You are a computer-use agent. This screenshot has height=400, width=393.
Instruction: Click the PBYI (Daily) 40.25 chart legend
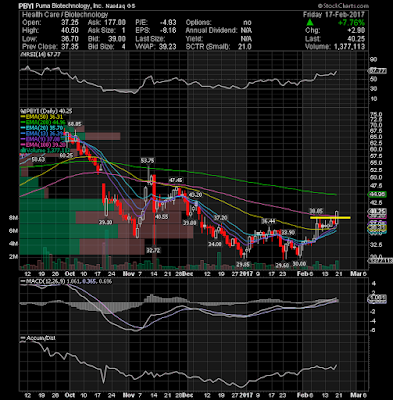click(46, 111)
